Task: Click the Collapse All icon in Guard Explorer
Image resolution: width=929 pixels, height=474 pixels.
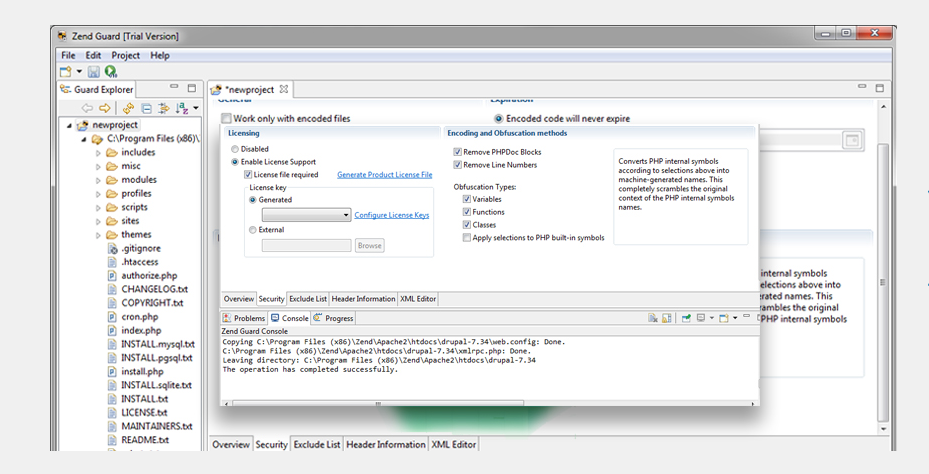Action: pyautogui.click(x=146, y=108)
